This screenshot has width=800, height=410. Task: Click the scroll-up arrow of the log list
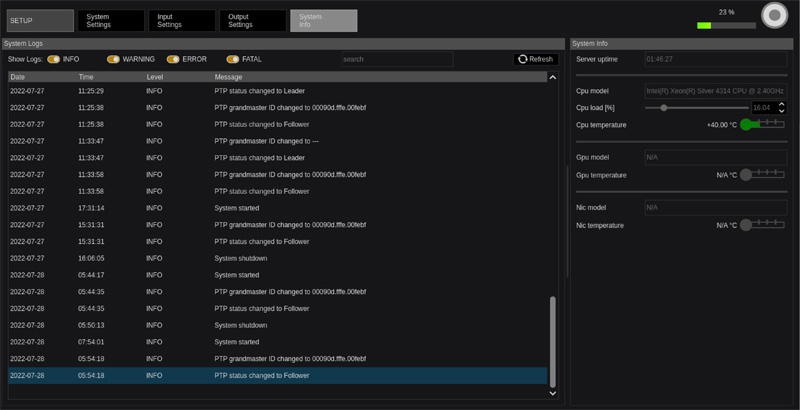tap(553, 77)
